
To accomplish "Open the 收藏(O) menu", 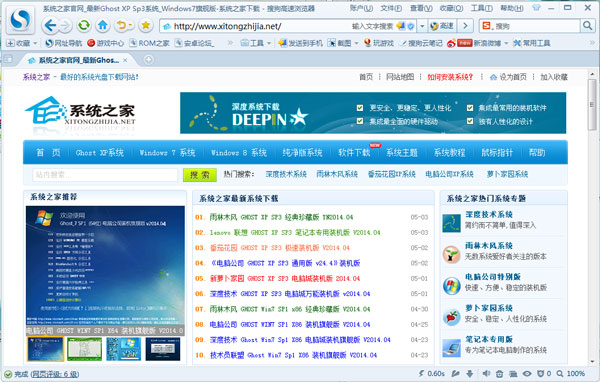I will pyautogui.click(x=451, y=8).
